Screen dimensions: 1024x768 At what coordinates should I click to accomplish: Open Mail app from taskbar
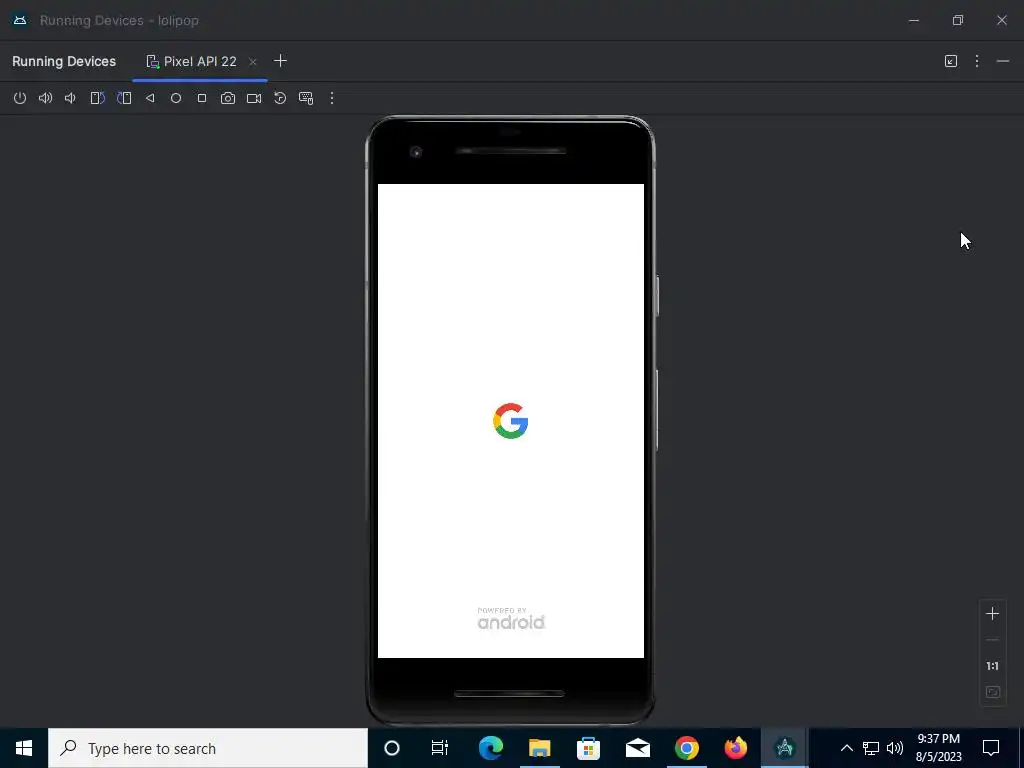[x=637, y=748]
